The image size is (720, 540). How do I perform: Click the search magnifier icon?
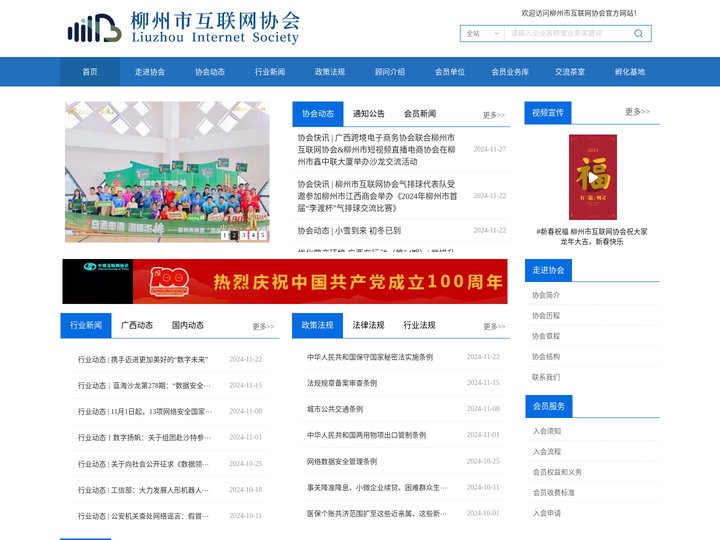tap(638, 34)
